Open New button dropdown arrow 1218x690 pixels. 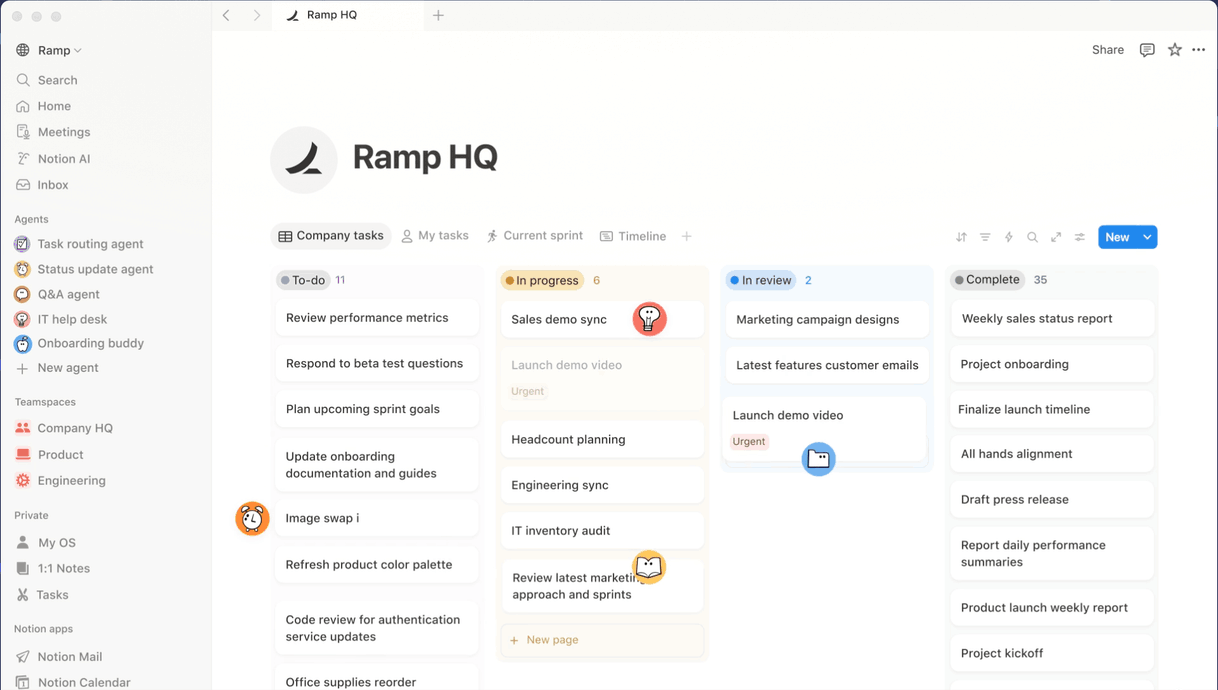(1147, 237)
